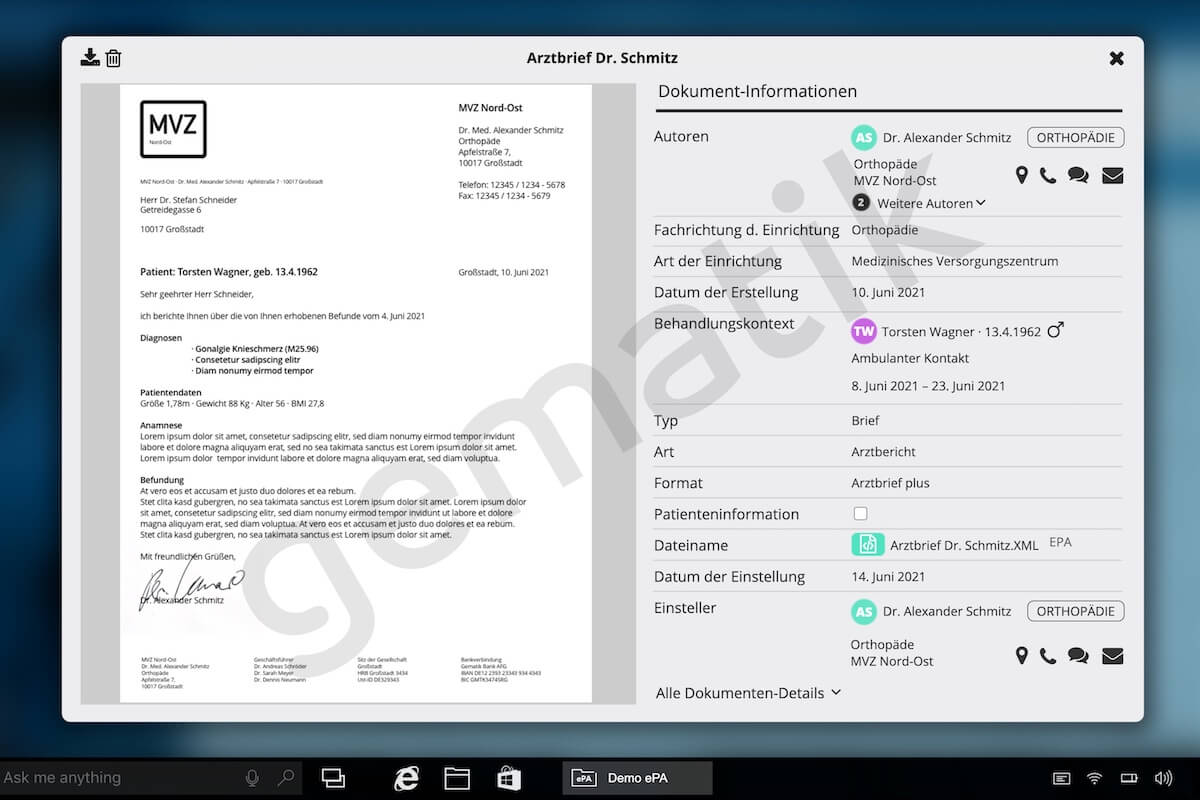Viewport: 1200px width, 800px height.
Task: Show location of Einsteller Dr. Schmitz
Action: click(1022, 656)
